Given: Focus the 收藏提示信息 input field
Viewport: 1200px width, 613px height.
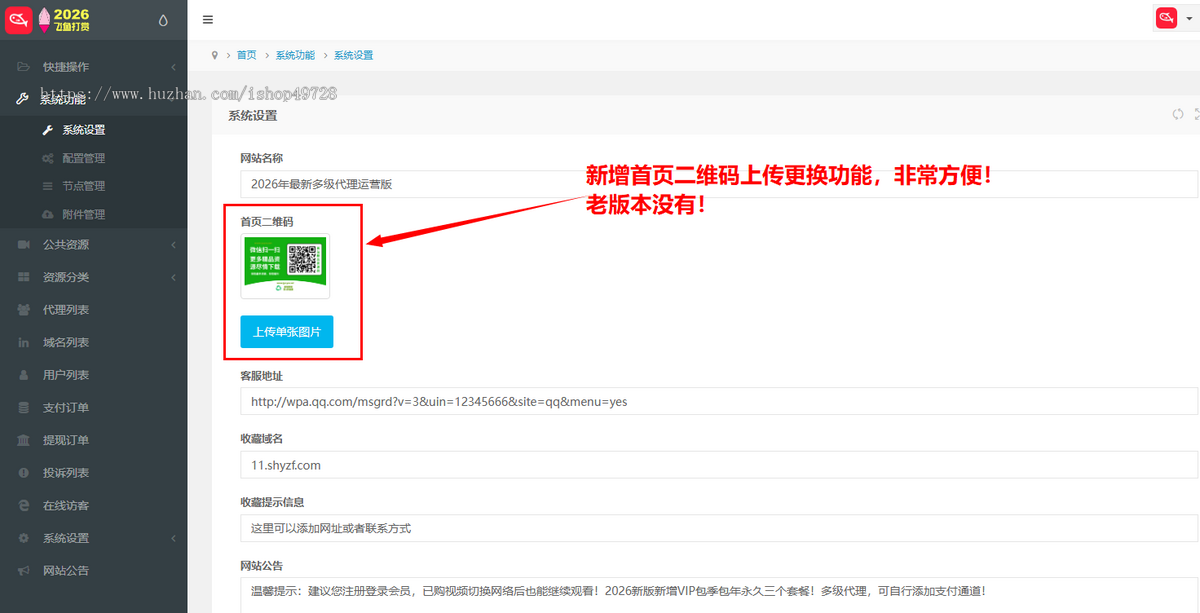Looking at the screenshot, I should (718, 528).
